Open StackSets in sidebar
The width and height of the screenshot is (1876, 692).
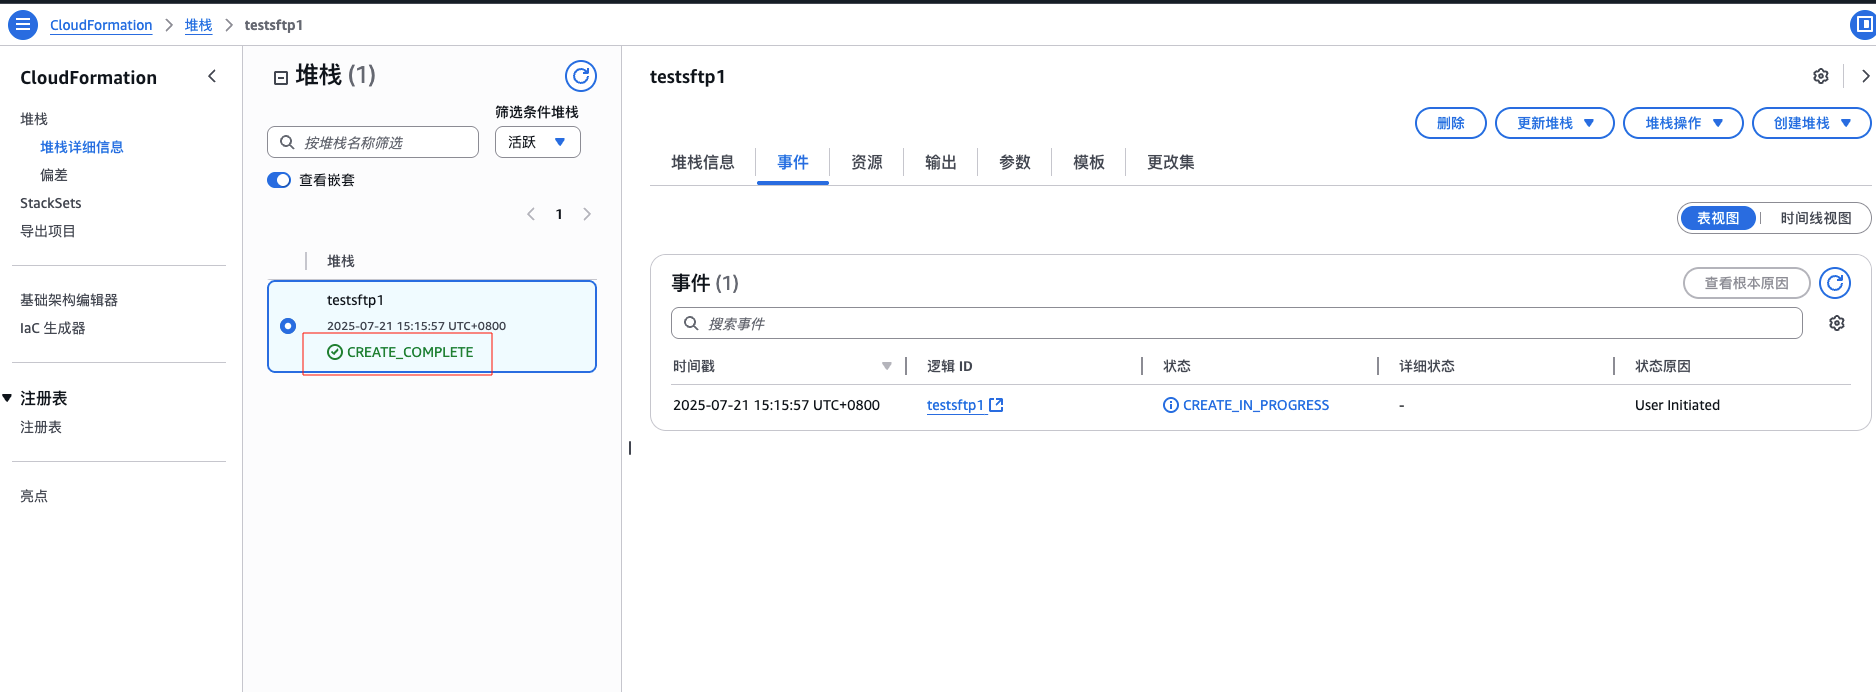click(51, 203)
